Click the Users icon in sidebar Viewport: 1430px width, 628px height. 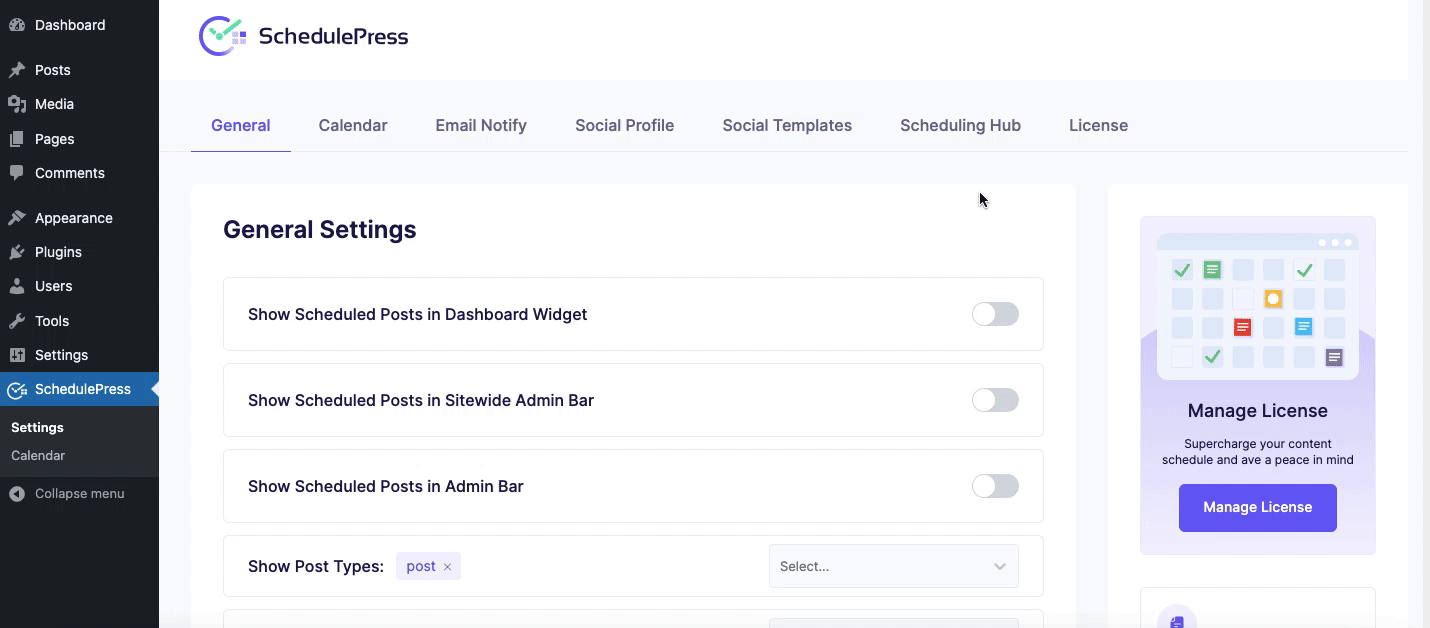(17, 286)
